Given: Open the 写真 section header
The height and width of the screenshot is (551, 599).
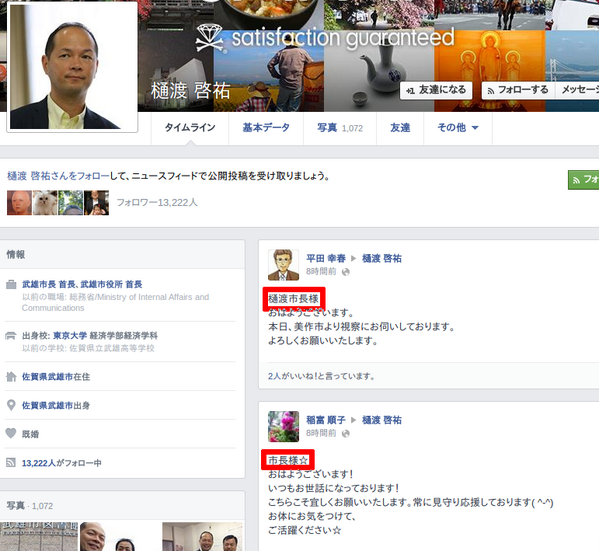Looking at the screenshot, I should coord(15,506).
